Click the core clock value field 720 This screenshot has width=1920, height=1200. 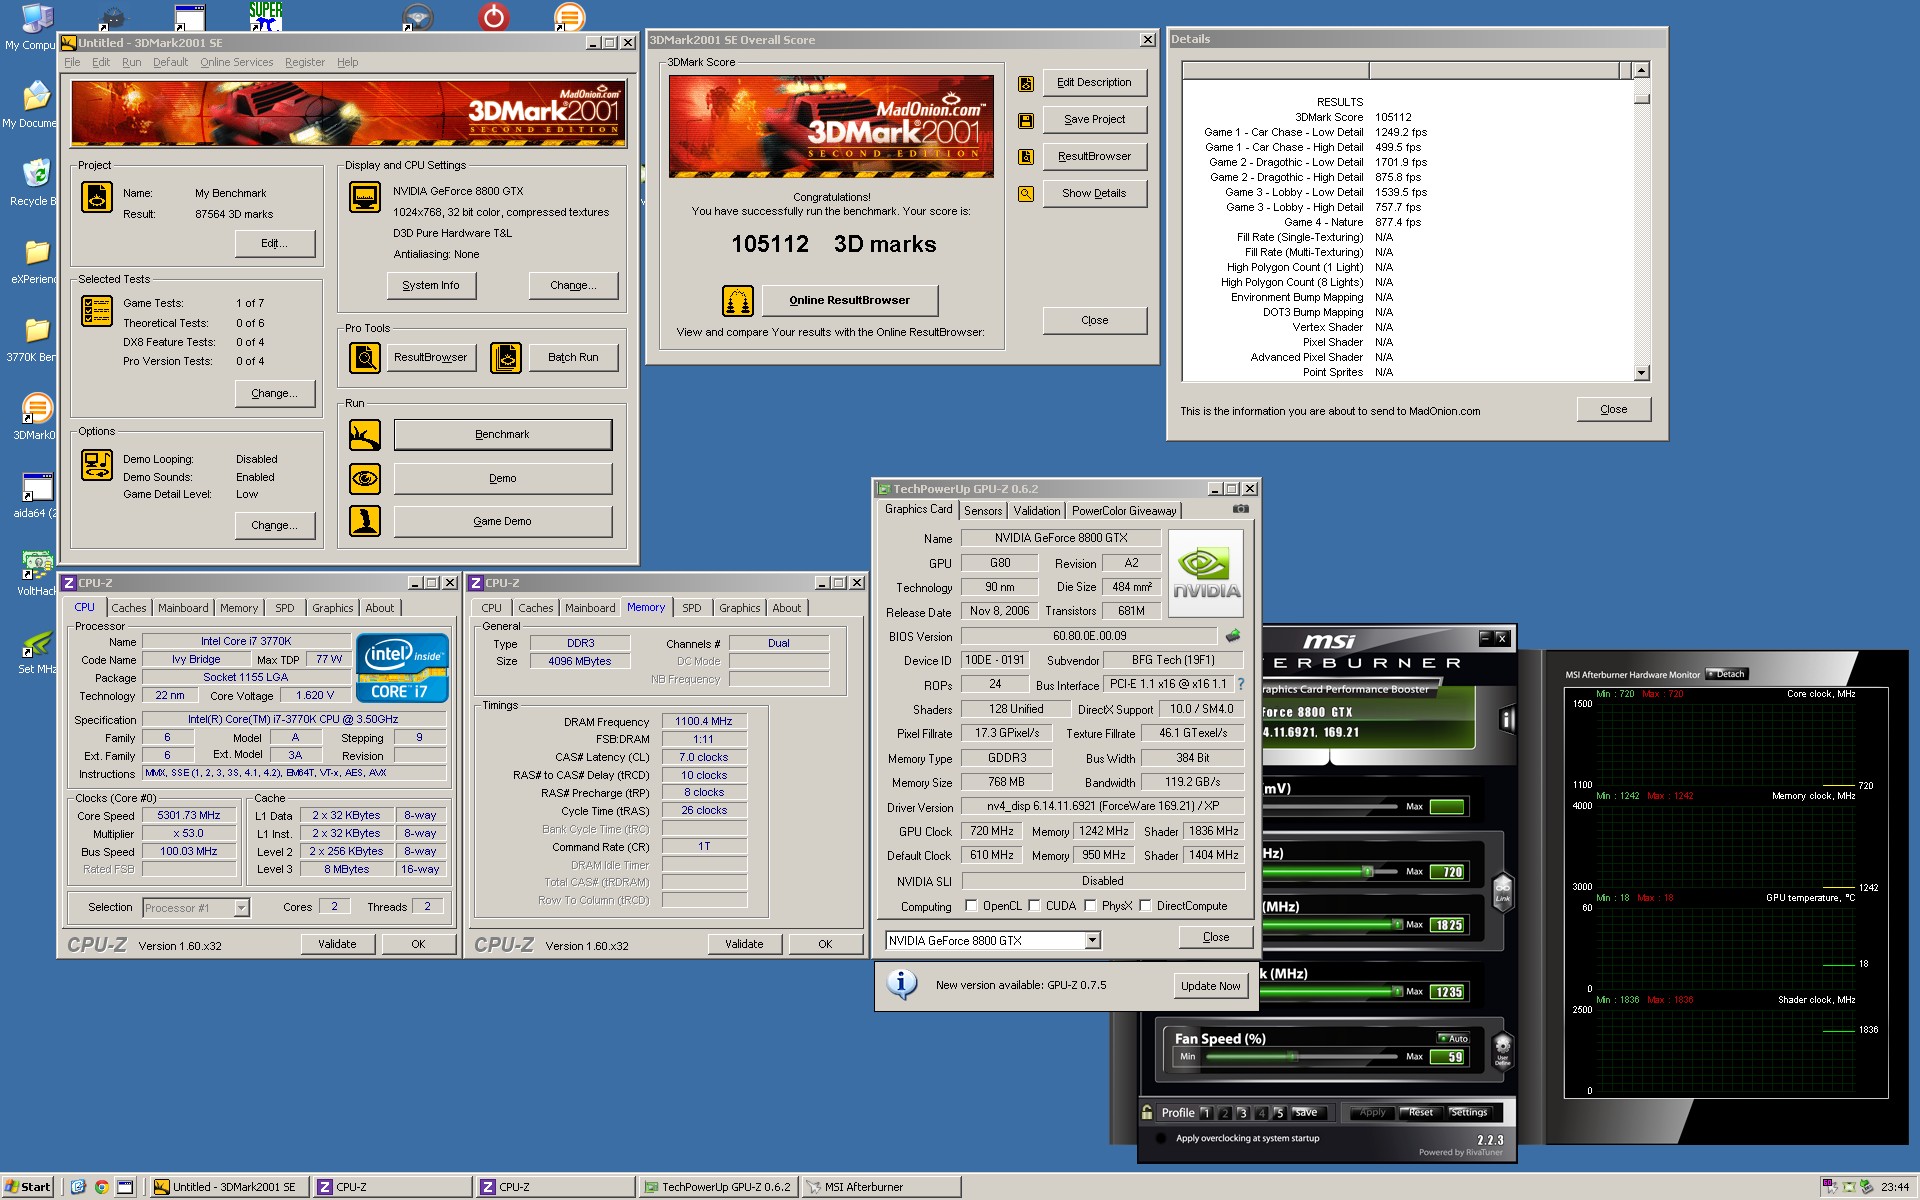(1447, 872)
